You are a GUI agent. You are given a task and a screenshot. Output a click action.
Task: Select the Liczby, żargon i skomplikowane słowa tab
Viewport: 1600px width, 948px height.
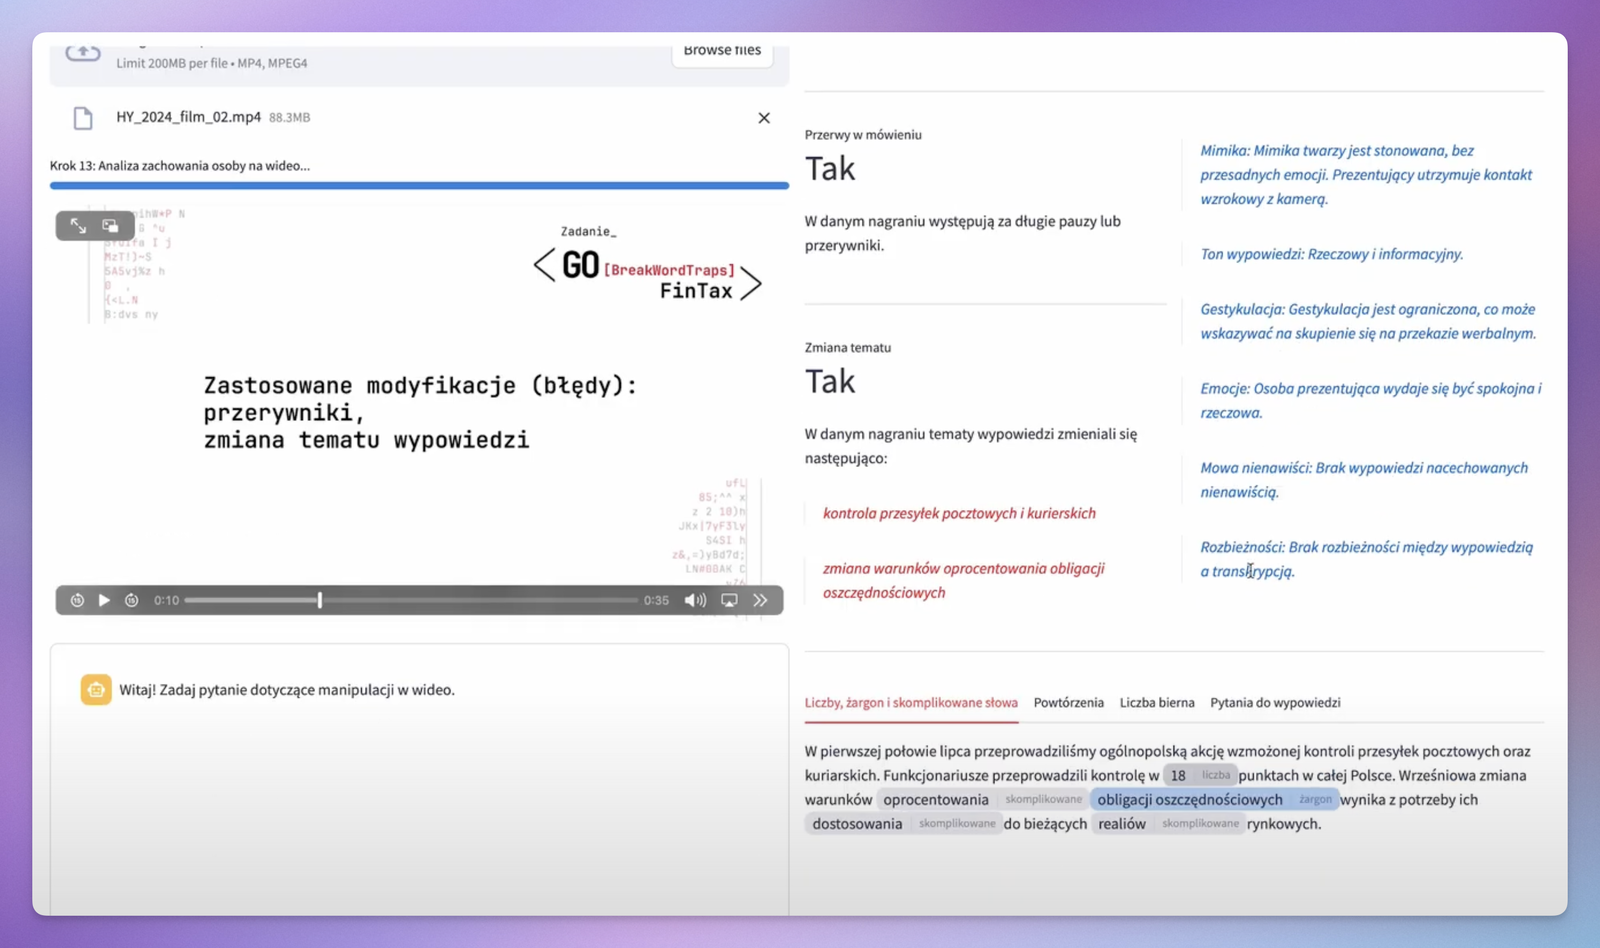[911, 703]
